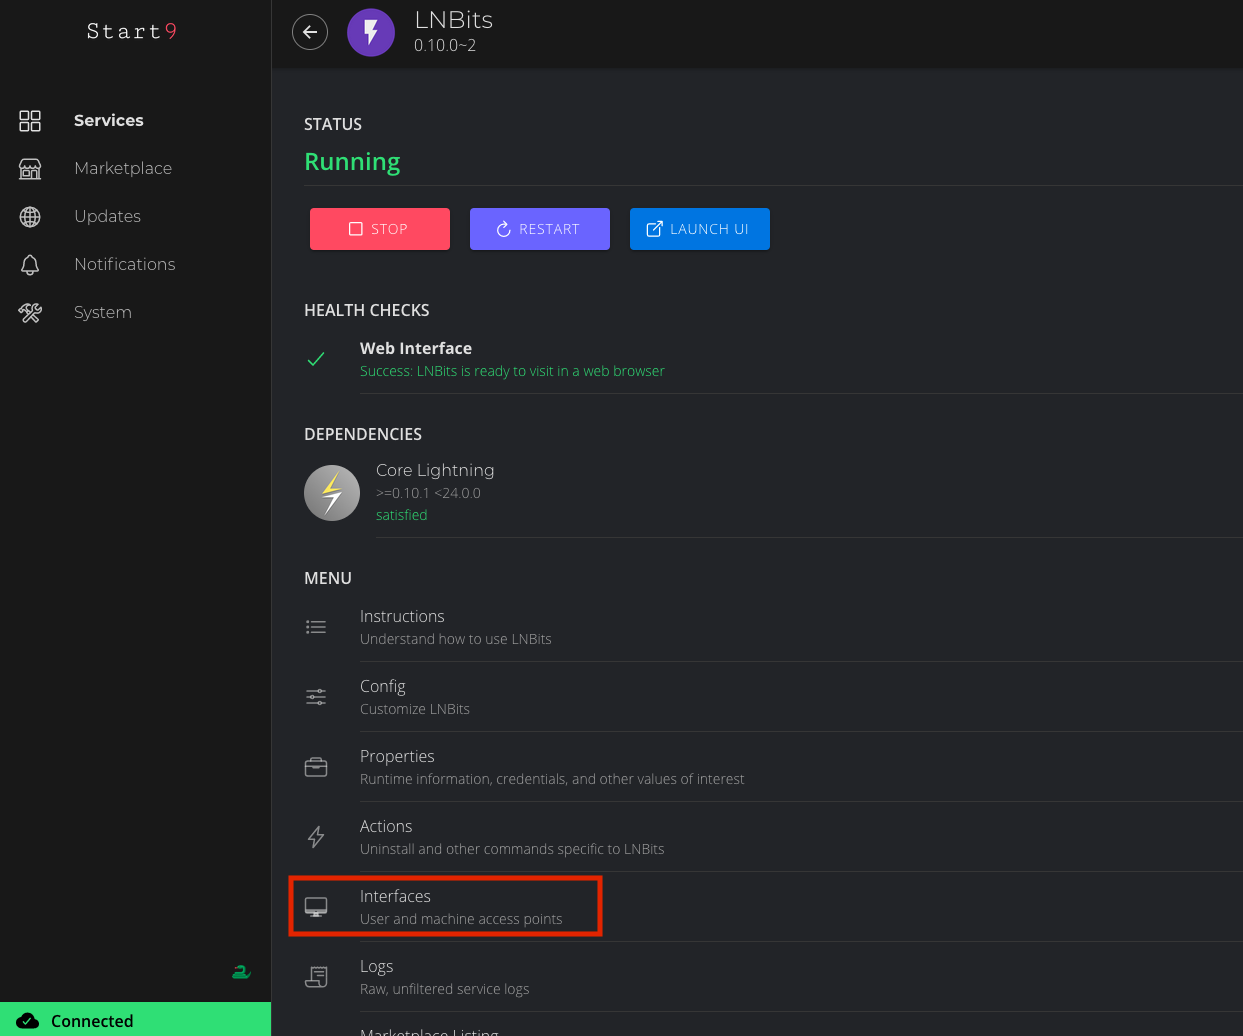Restart the LNBits service

(540, 229)
